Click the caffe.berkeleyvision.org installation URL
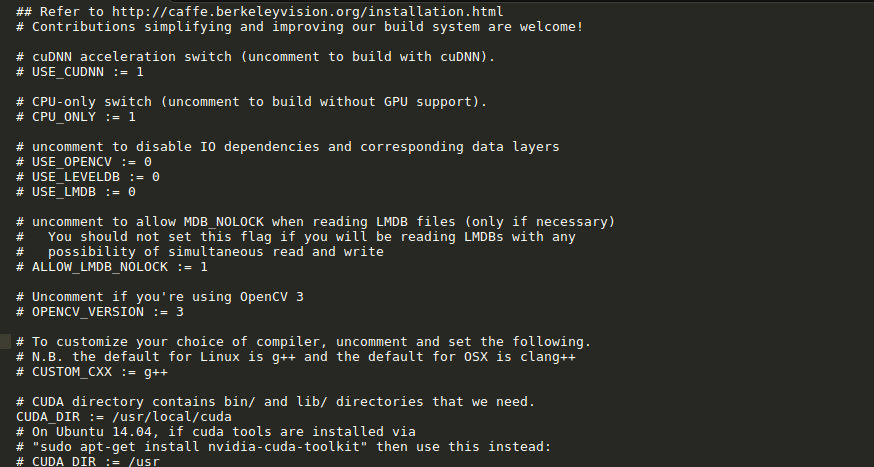The height and width of the screenshot is (467, 874). (x=308, y=12)
